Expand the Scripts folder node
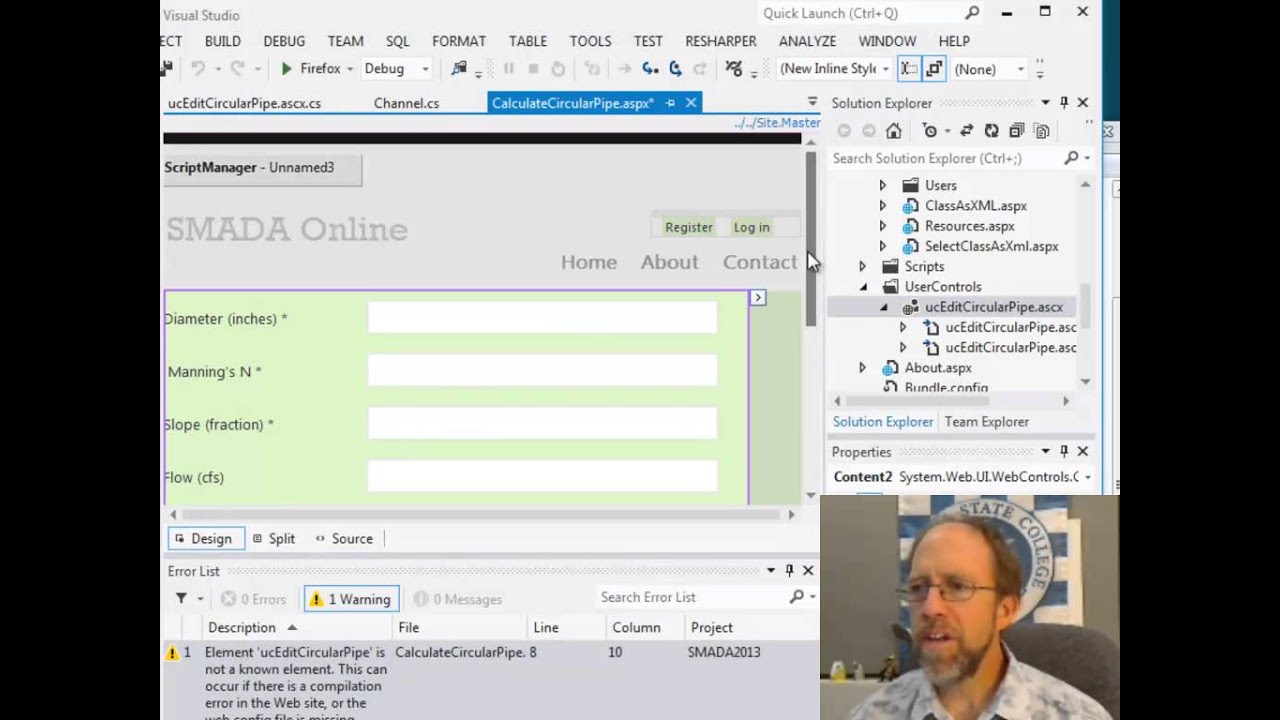The image size is (1280, 720). pyautogui.click(x=862, y=266)
